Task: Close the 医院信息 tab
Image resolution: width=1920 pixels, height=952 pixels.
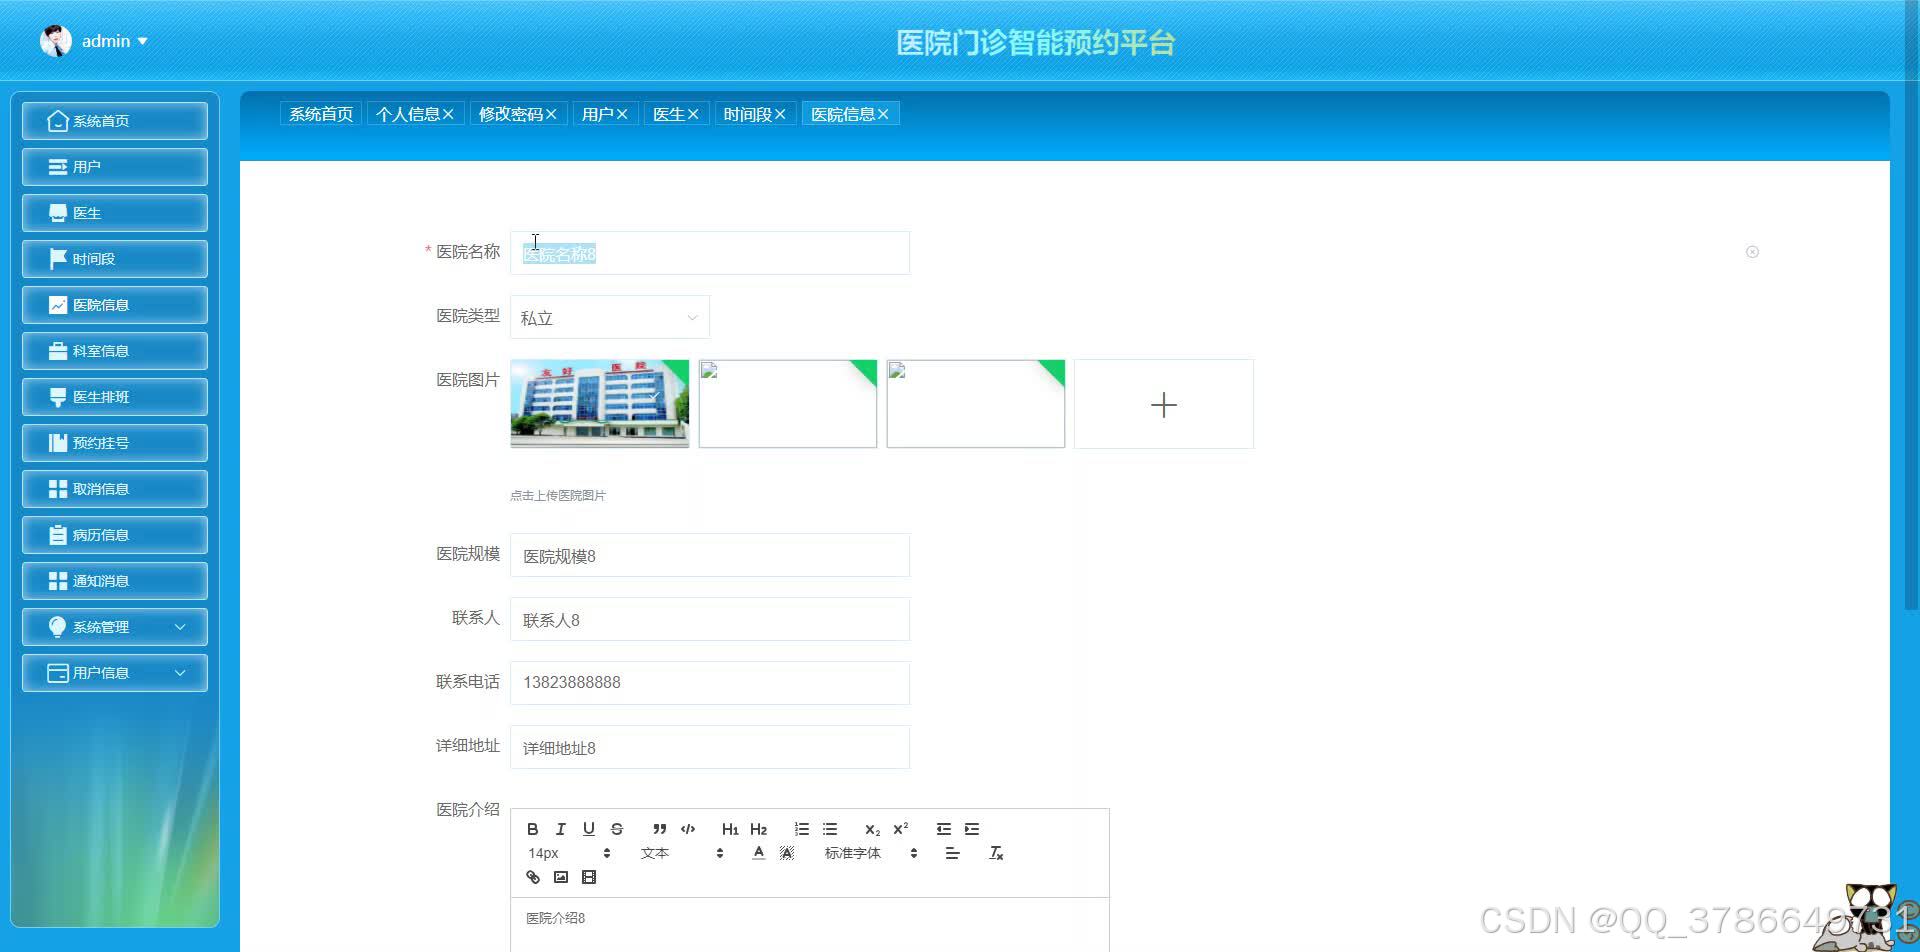Action: [x=883, y=114]
